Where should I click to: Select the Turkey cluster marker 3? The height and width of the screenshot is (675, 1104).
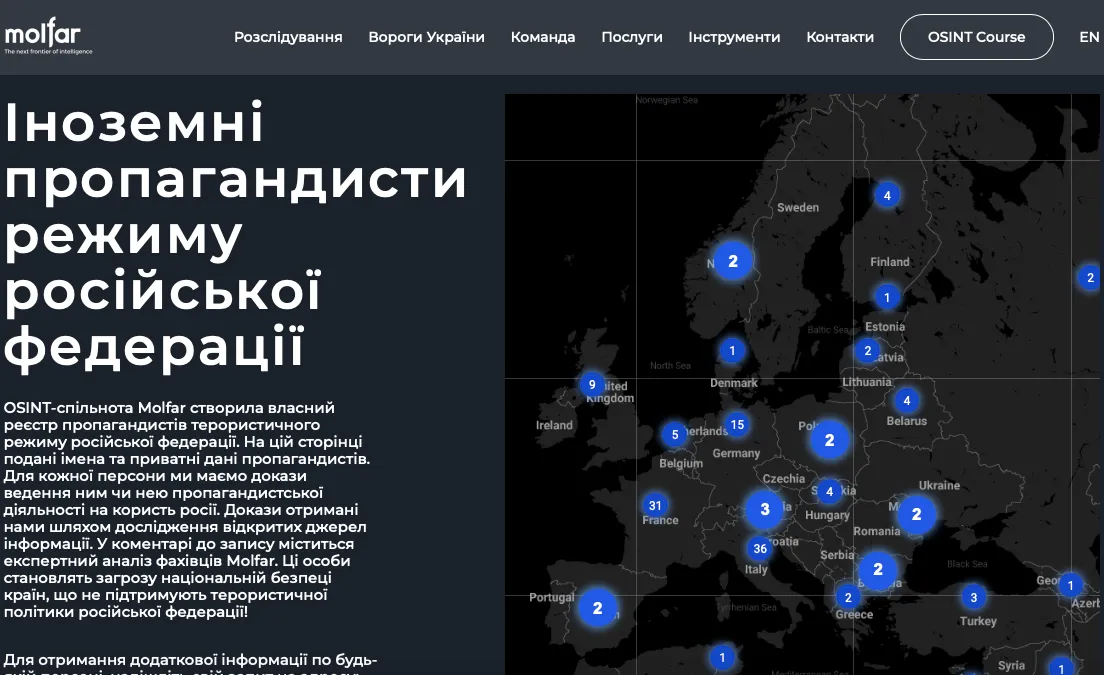pos(973,598)
